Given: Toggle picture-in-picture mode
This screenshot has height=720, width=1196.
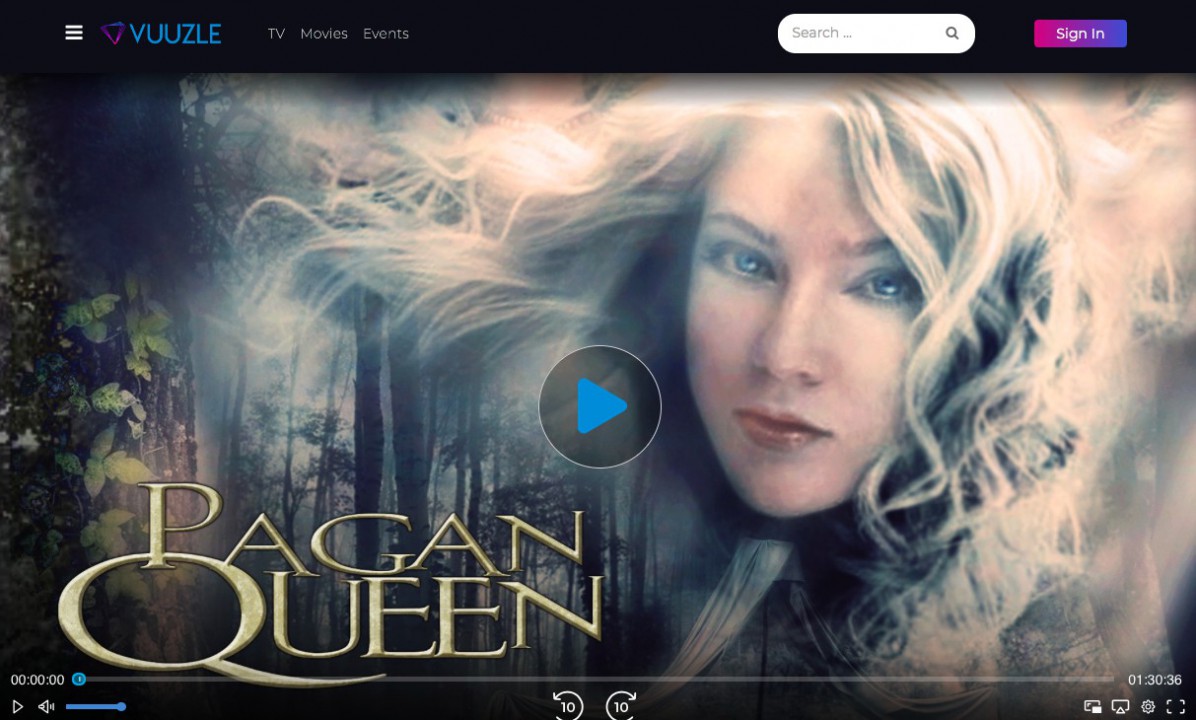Looking at the screenshot, I should pos(1093,707).
